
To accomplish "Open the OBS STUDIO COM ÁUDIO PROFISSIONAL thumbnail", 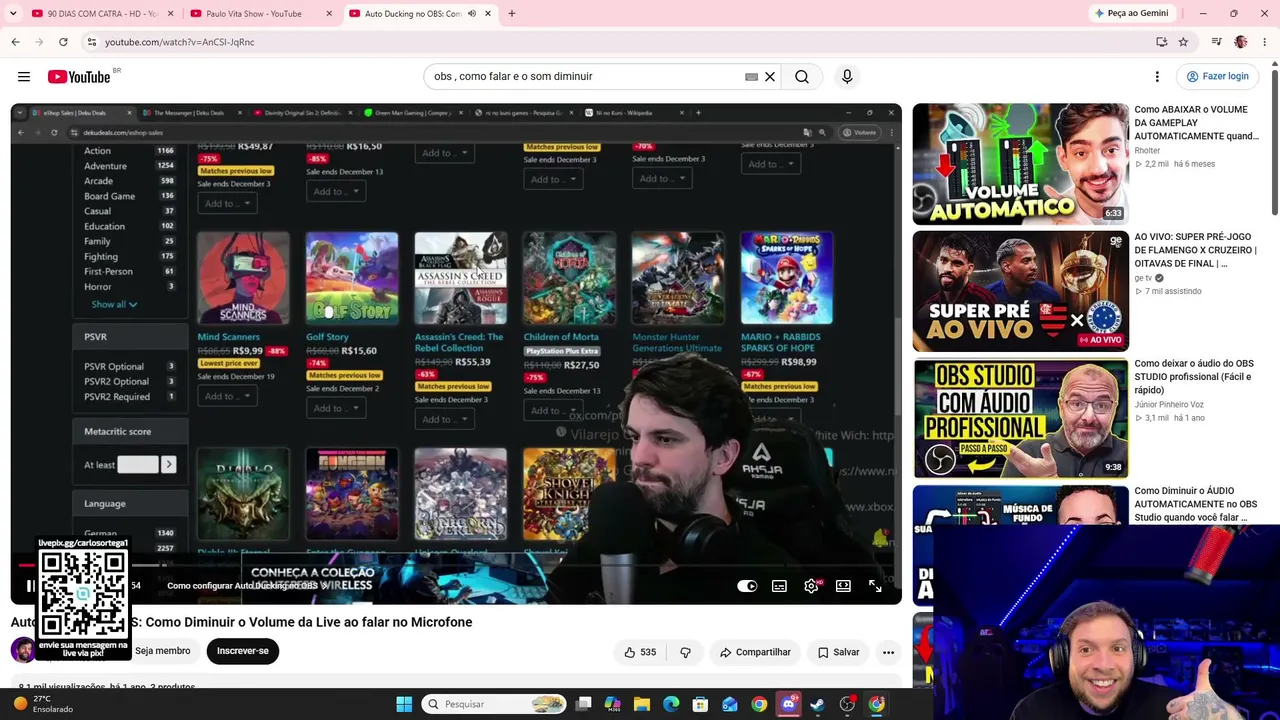I will click(x=1020, y=418).
